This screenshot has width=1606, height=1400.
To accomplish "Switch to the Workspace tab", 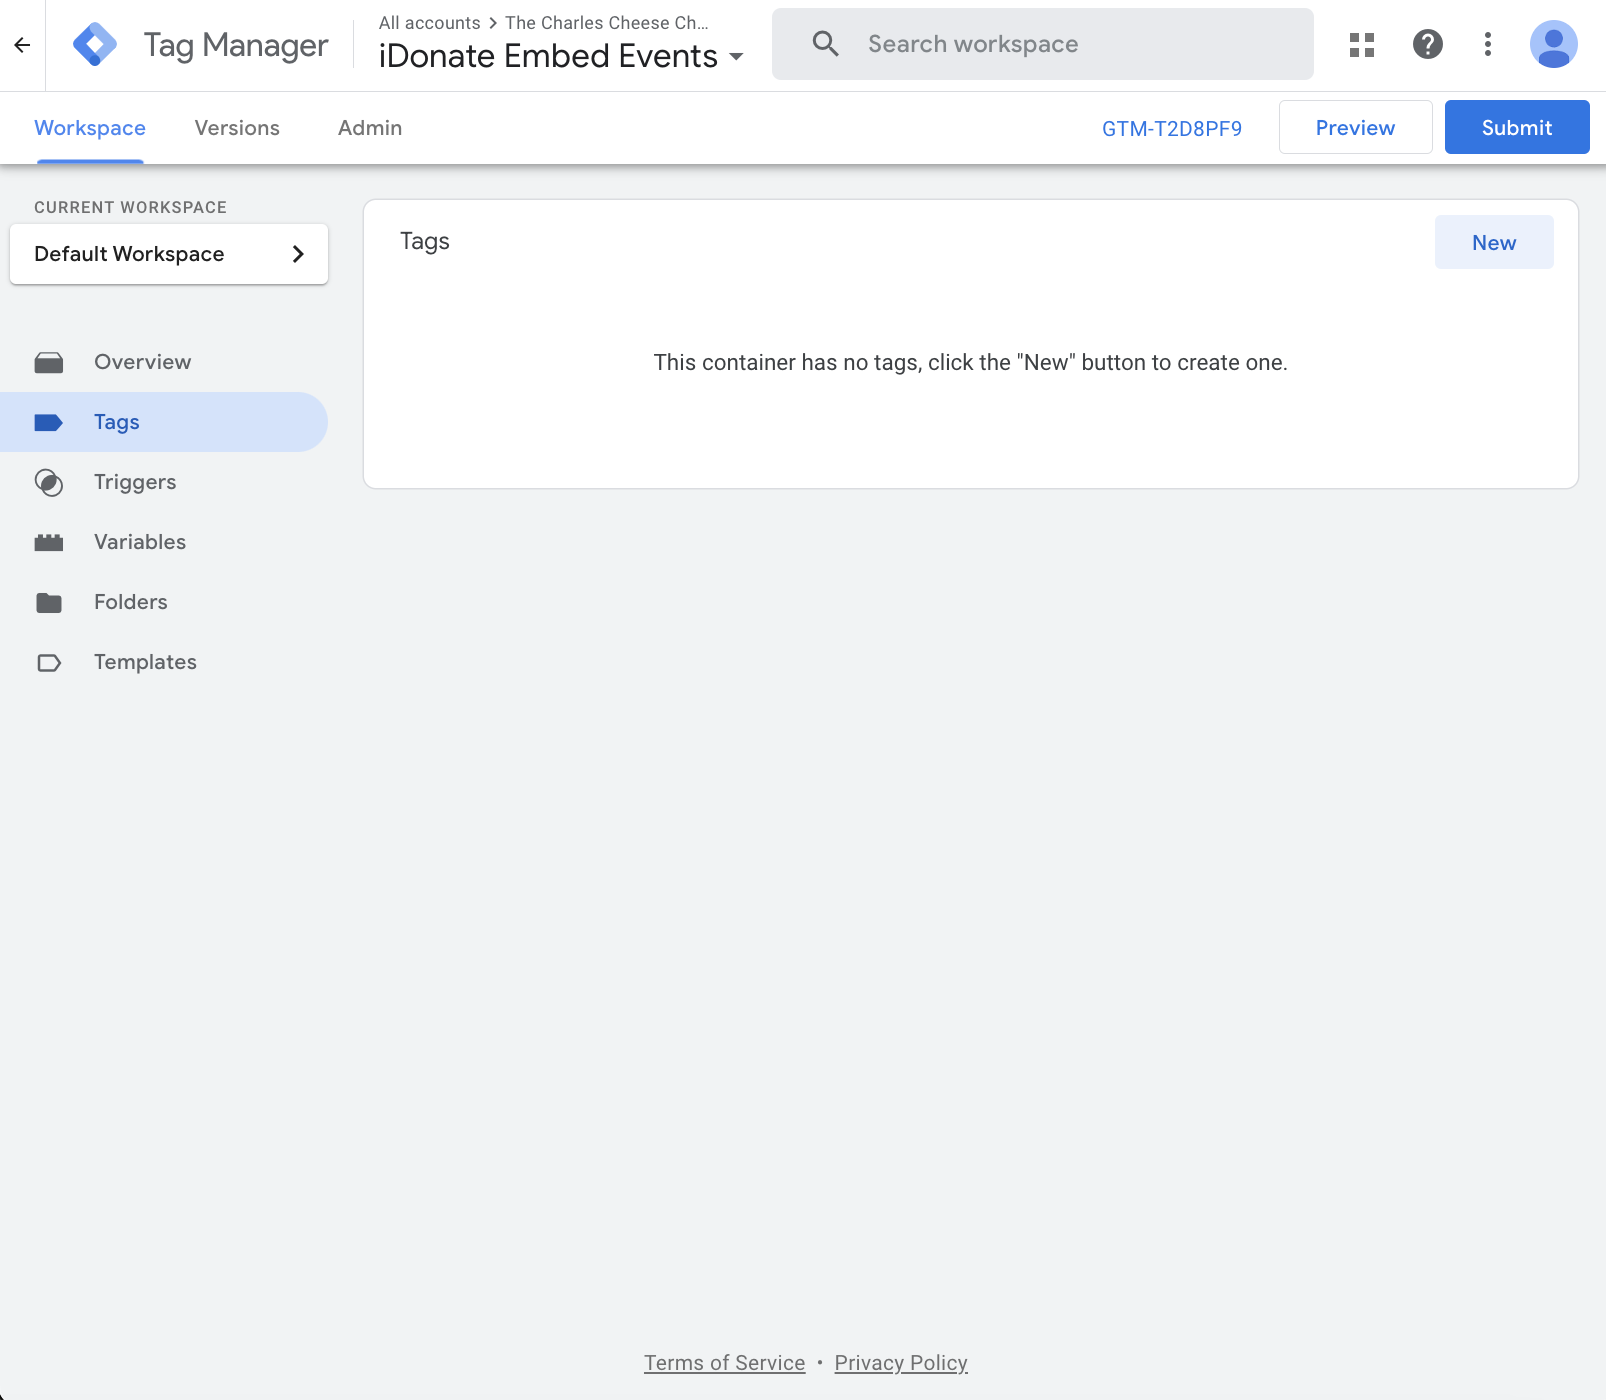I will [x=90, y=128].
